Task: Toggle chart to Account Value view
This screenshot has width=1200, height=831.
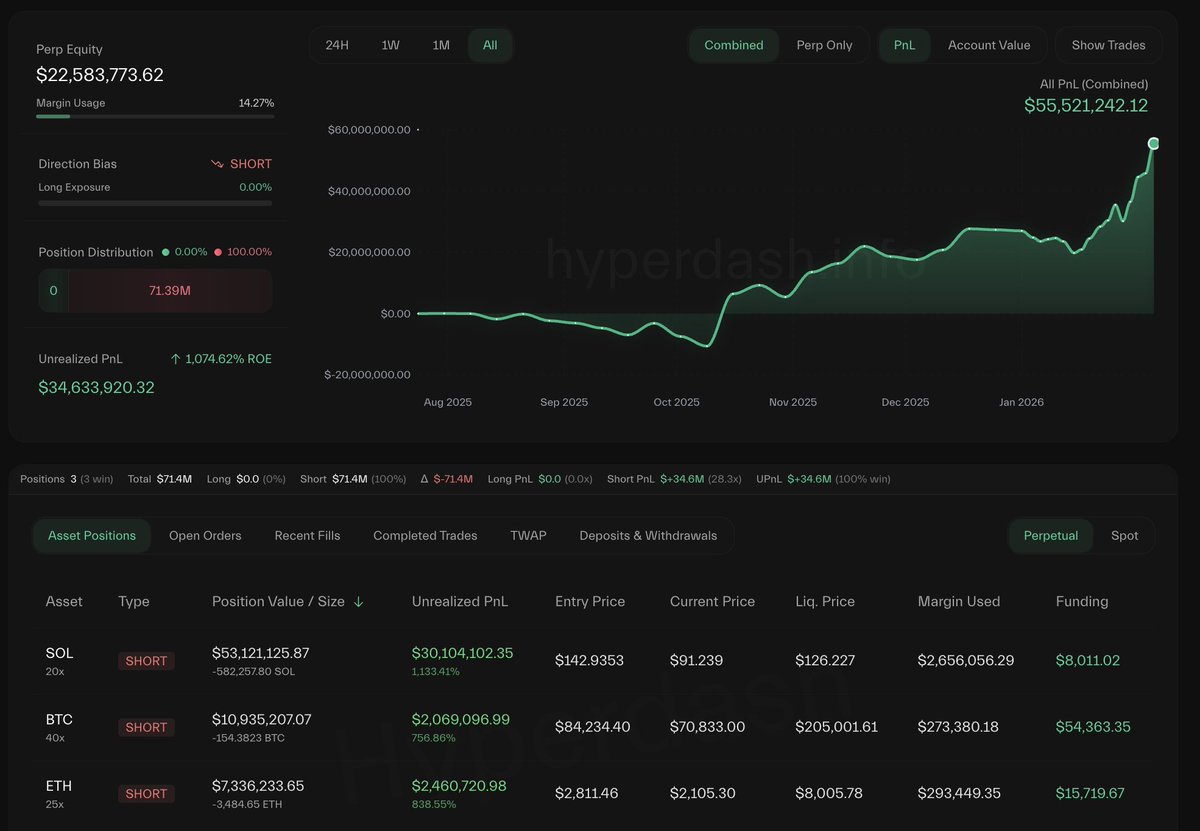Action: (988, 45)
